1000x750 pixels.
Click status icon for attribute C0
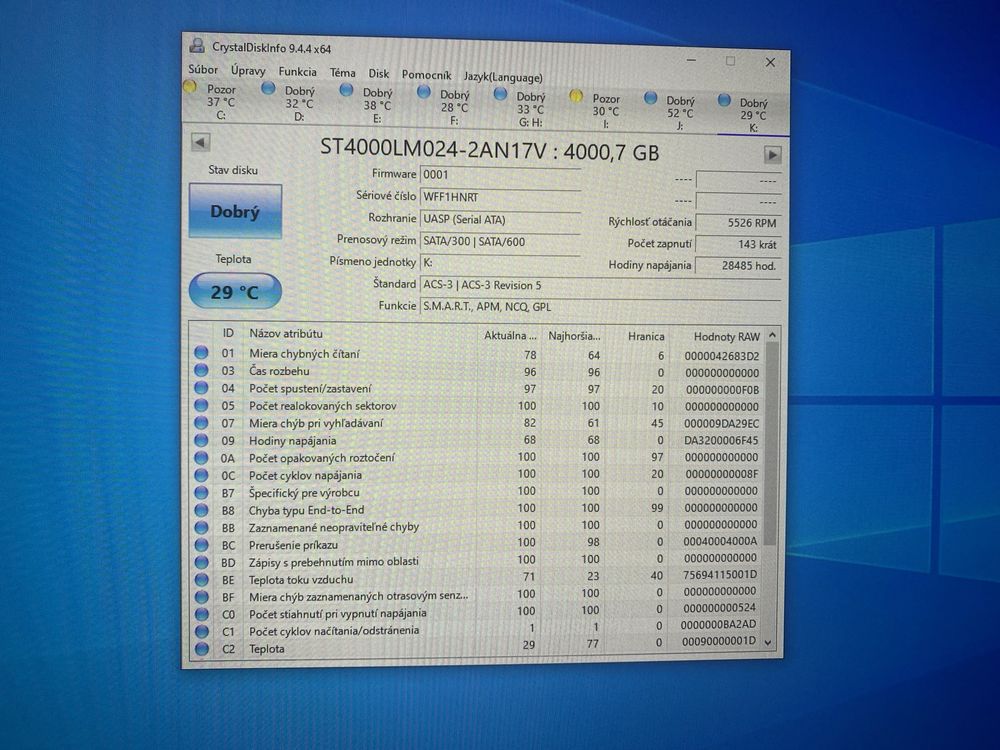[x=202, y=614]
